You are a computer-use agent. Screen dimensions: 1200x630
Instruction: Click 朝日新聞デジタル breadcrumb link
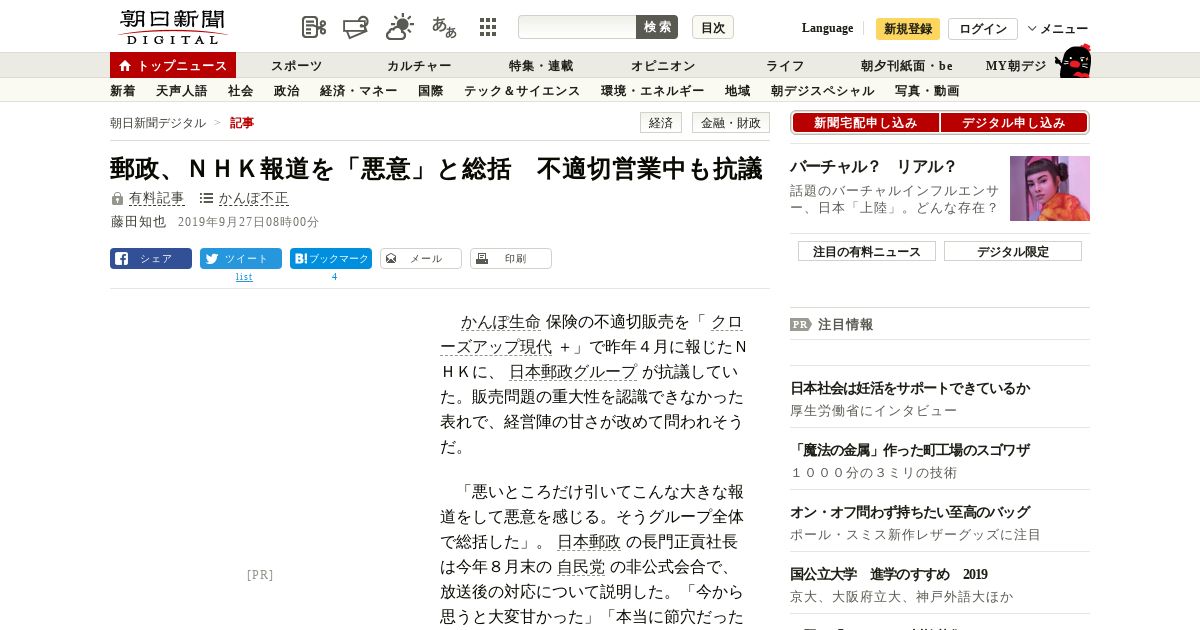click(x=158, y=123)
